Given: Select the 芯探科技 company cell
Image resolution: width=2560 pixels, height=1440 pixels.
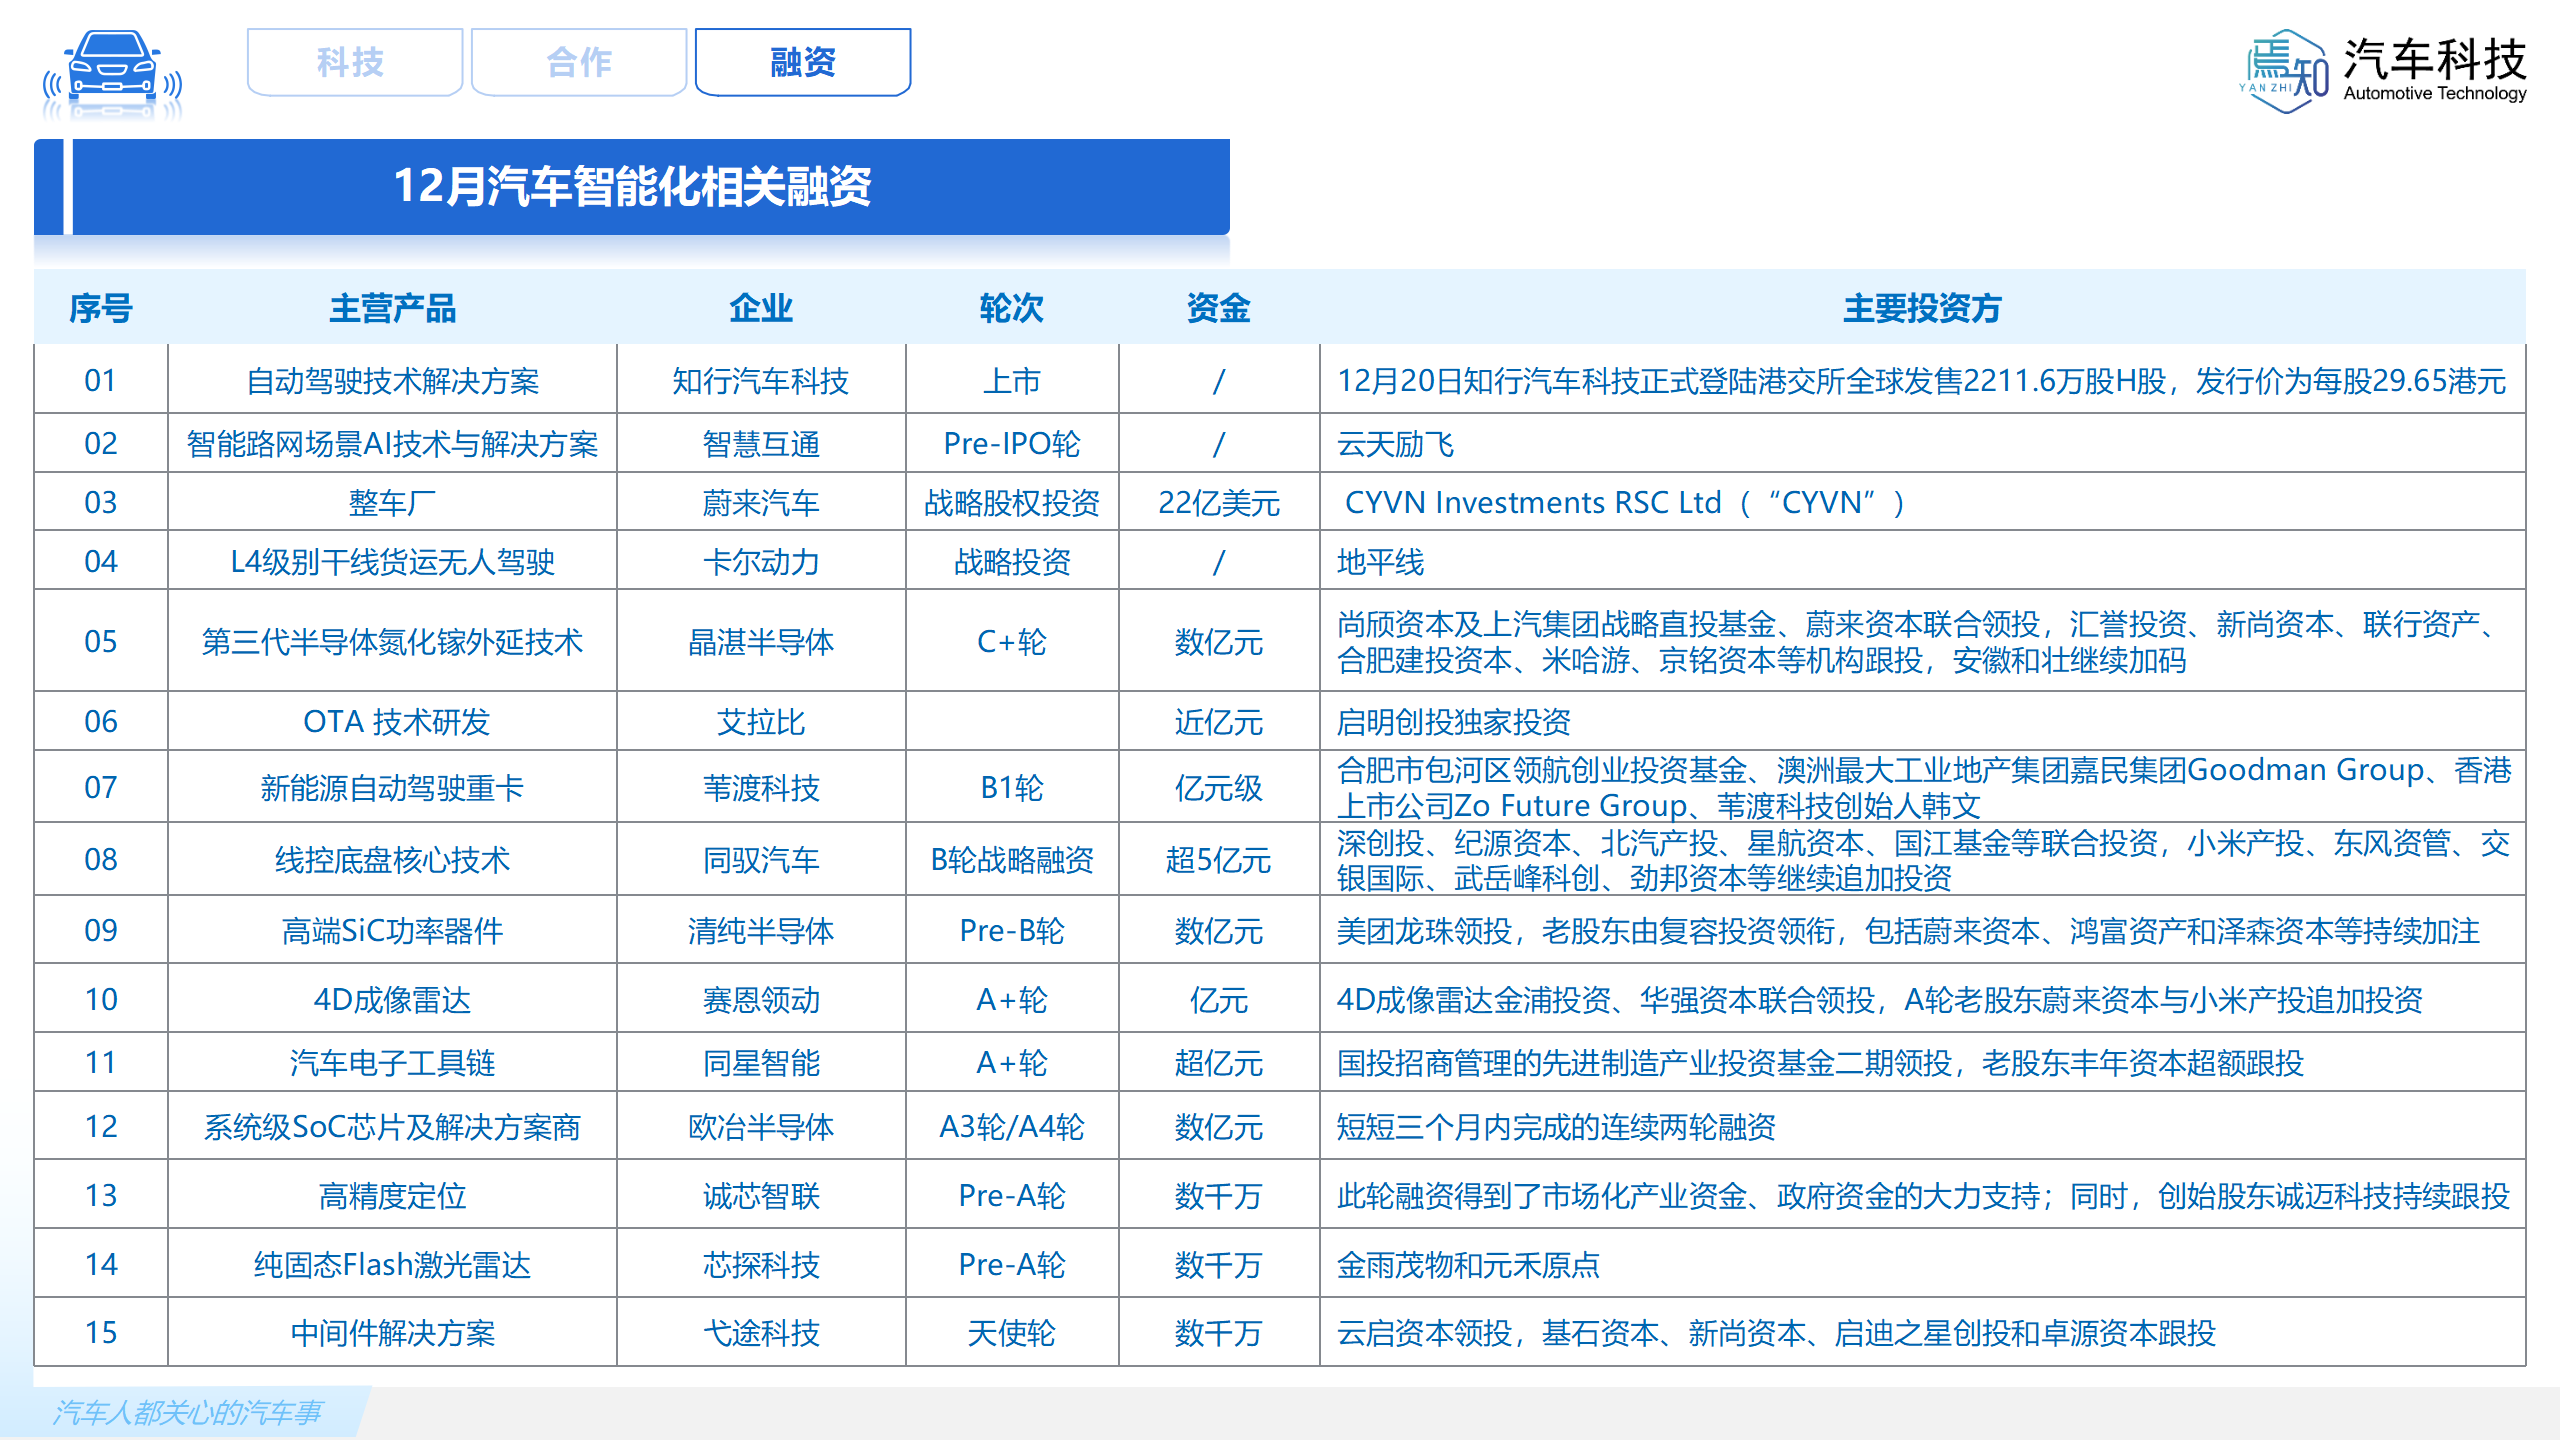Looking at the screenshot, I should click(x=761, y=1264).
